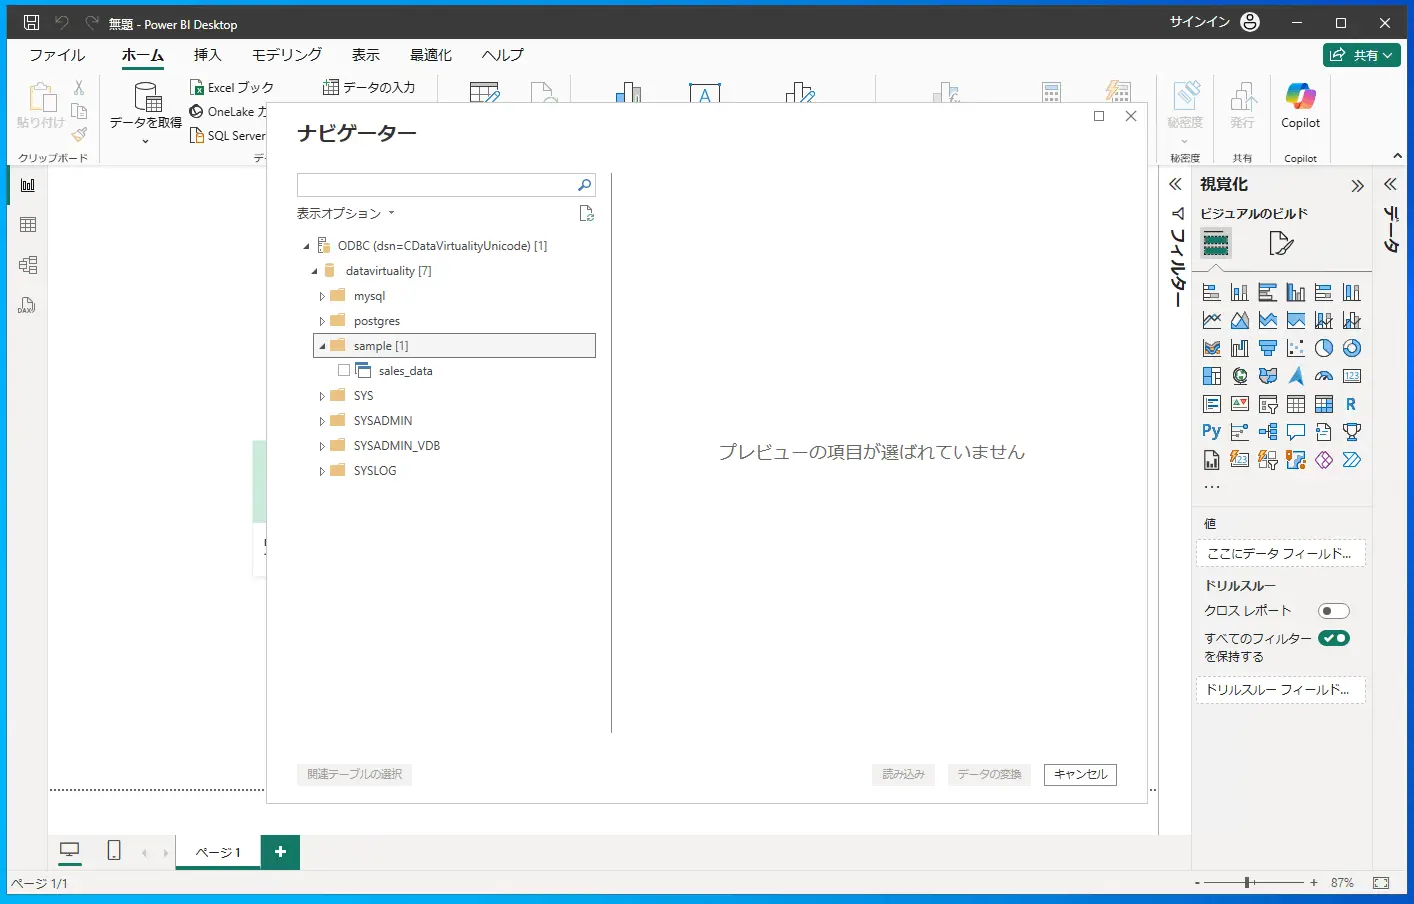Viewport: 1414px width, 904px height.
Task: Choose the scatter chart visual
Action: 1295,349
